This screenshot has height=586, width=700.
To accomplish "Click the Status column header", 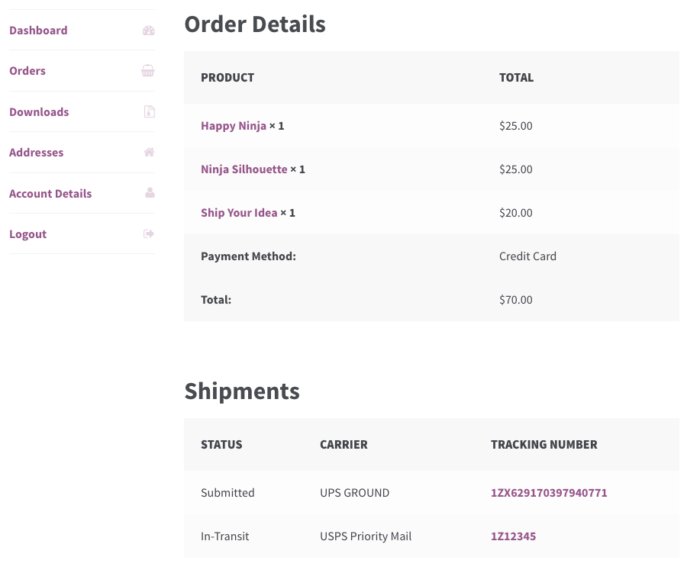I will tap(221, 445).
